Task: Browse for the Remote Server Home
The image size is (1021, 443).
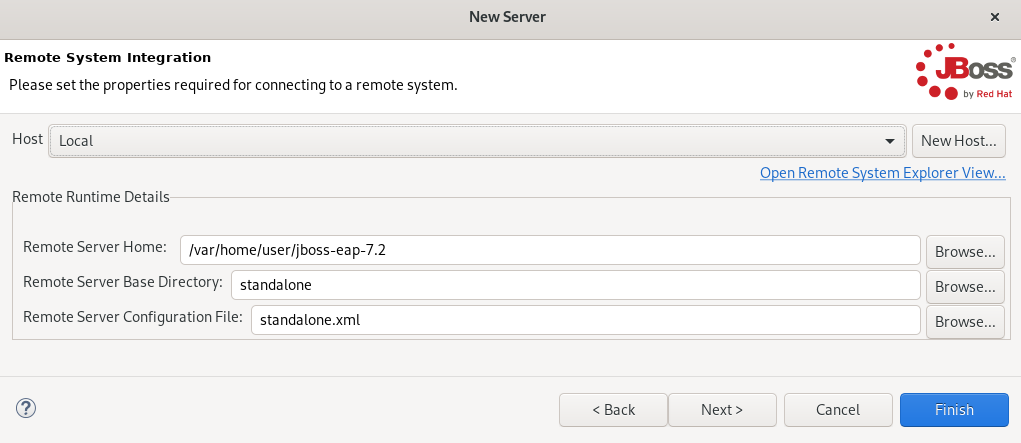Action: pos(965,250)
